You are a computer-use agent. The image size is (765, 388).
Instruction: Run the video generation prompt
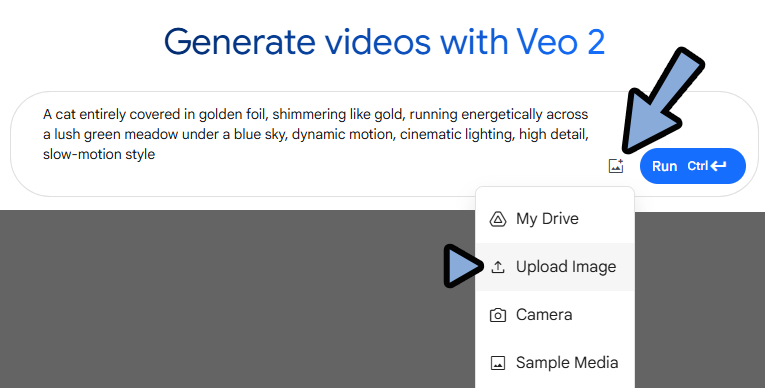point(693,166)
